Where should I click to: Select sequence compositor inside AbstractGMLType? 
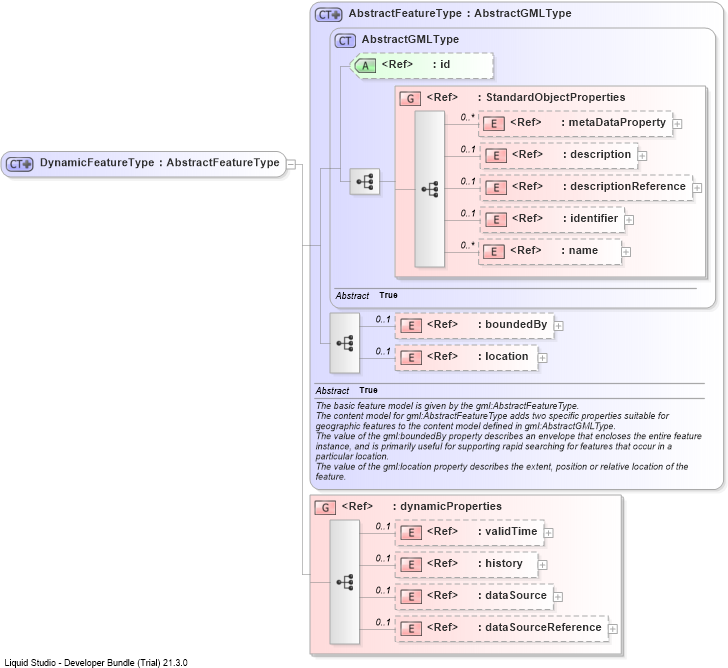(364, 182)
